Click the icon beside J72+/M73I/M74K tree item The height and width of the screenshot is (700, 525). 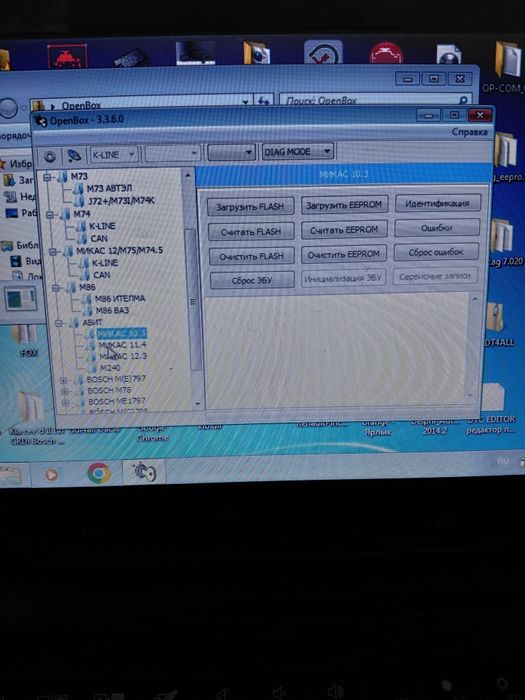pyautogui.click(x=80, y=200)
